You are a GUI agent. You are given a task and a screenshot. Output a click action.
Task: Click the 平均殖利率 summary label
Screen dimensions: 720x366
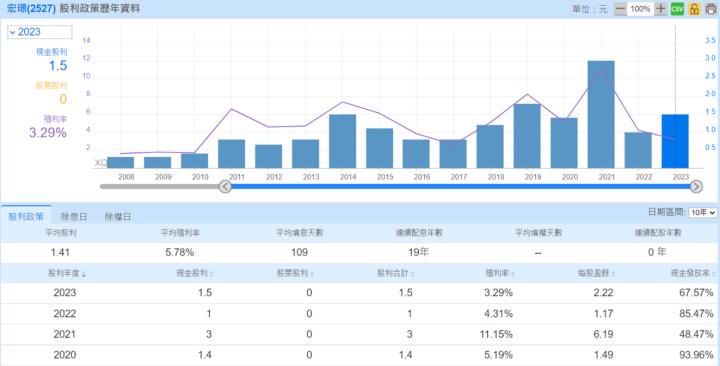[x=180, y=233]
